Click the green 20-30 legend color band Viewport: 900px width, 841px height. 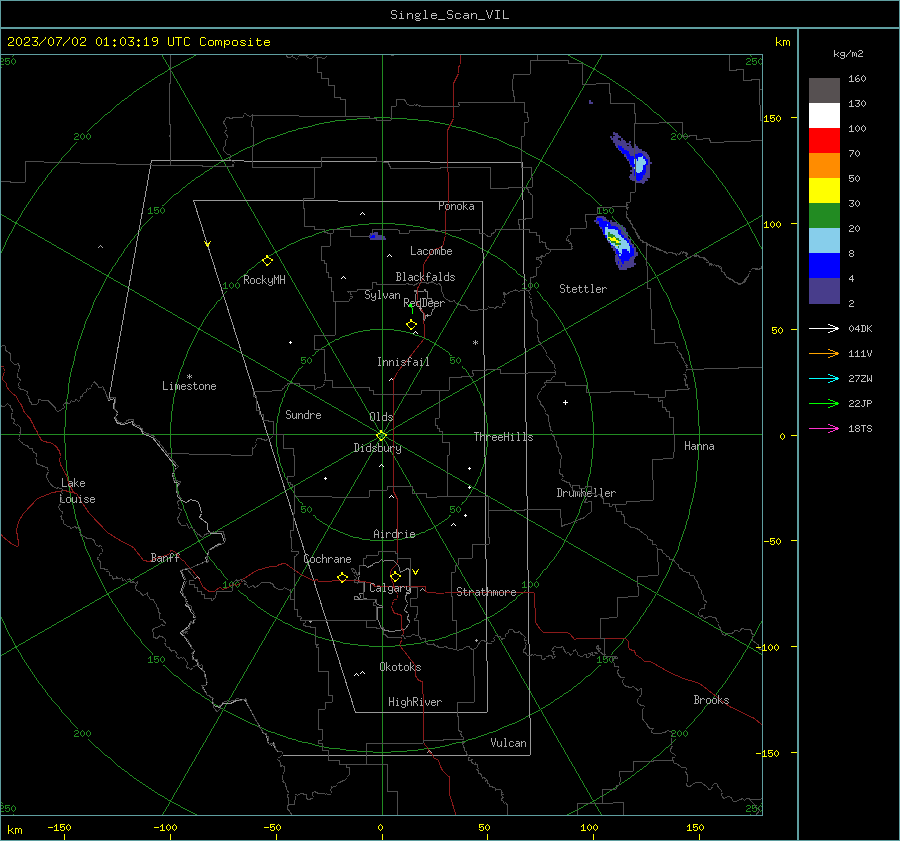click(x=824, y=216)
